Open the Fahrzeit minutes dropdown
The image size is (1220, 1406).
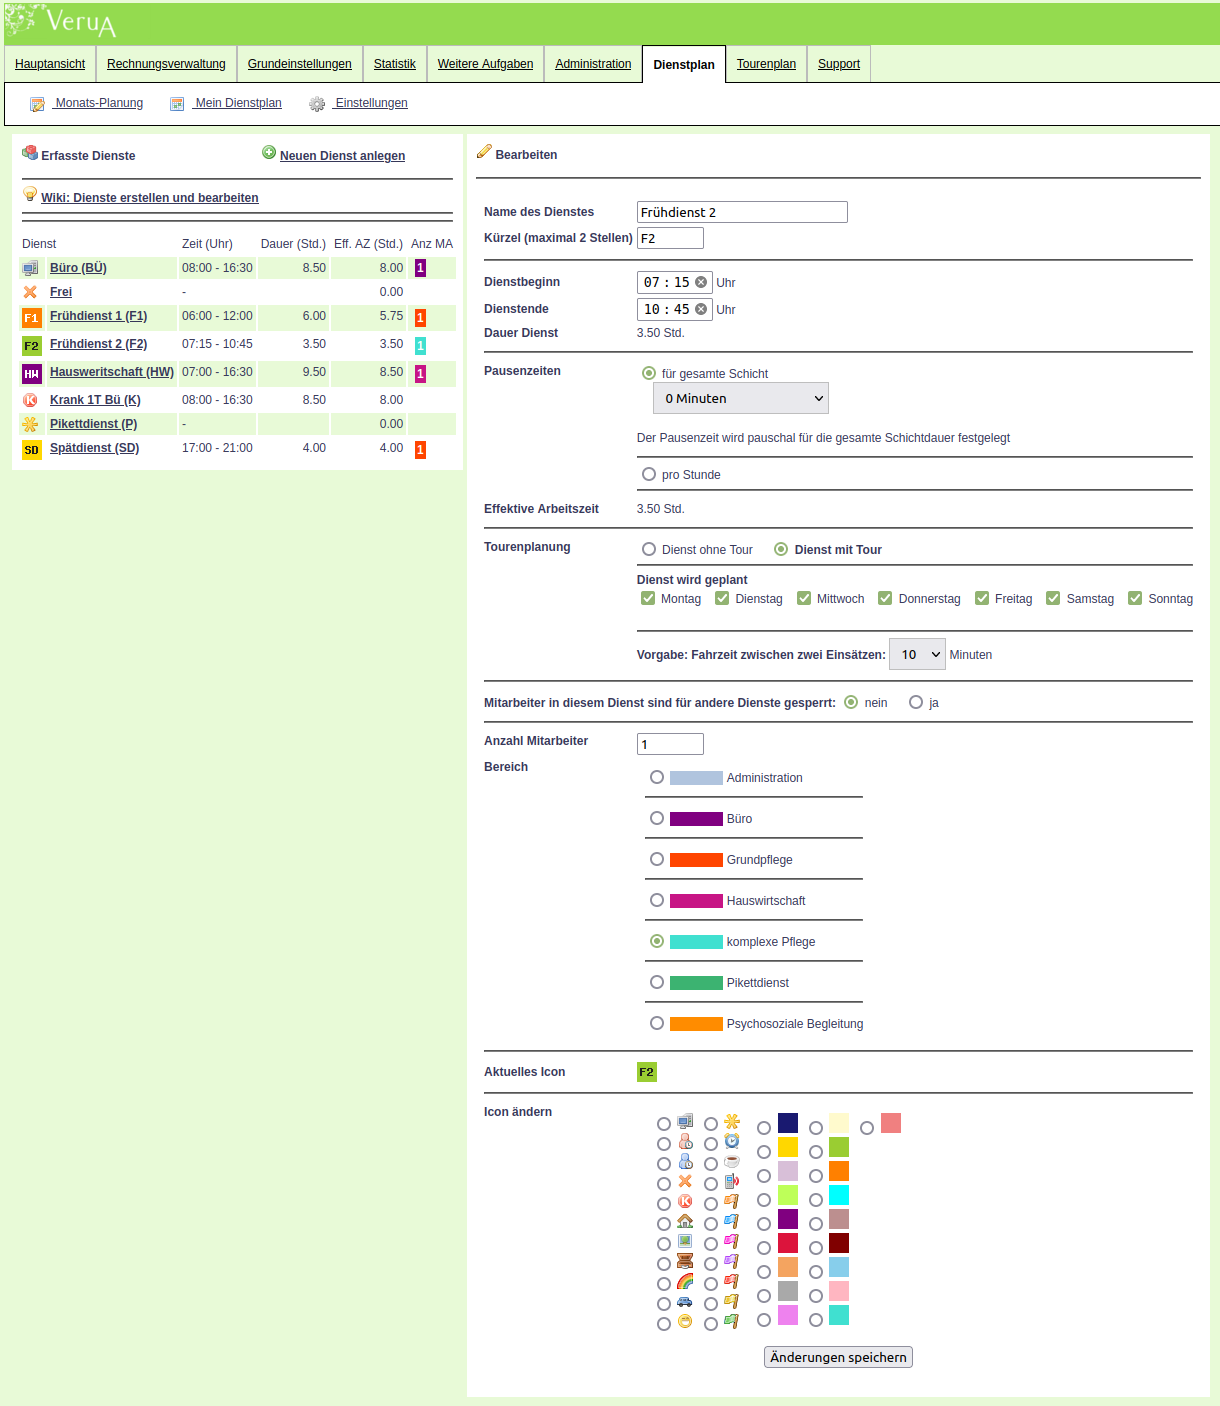[917, 655]
